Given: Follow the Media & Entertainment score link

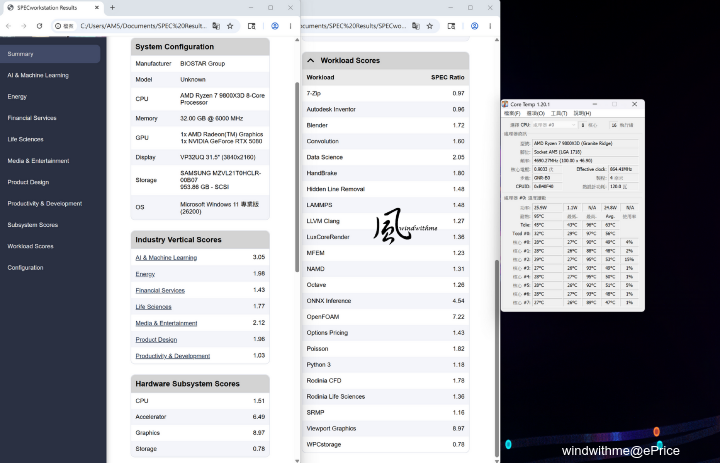Looking at the screenshot, I should (x=166, y=323).
